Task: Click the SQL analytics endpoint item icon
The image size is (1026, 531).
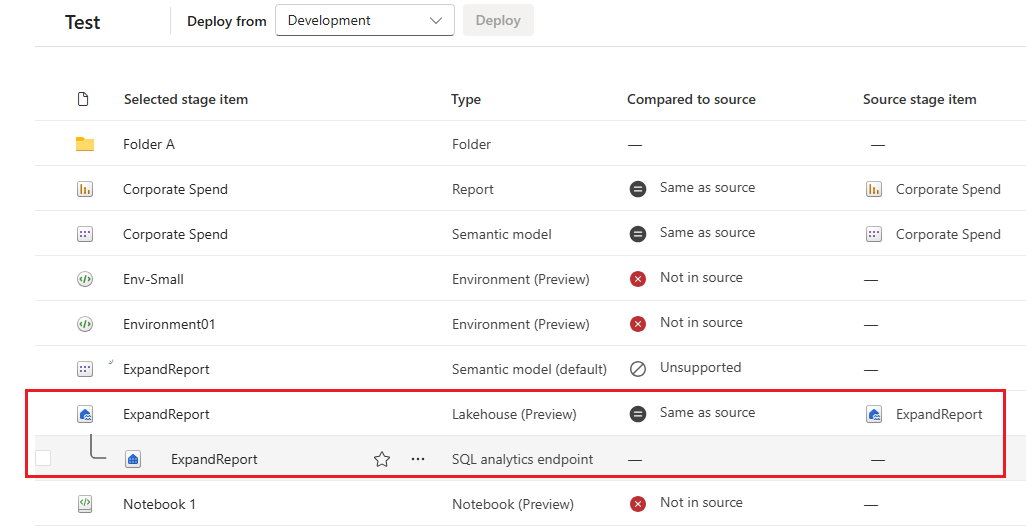Action: pos(133,459)
